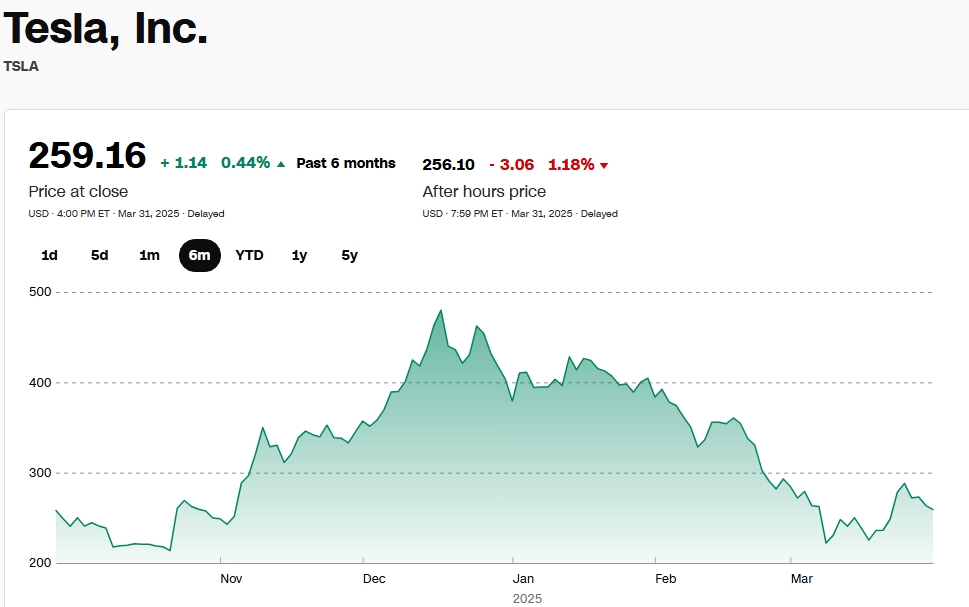Switch to YTD chart view
Viewport: 969px width, 607px height.
pos(249,255)
